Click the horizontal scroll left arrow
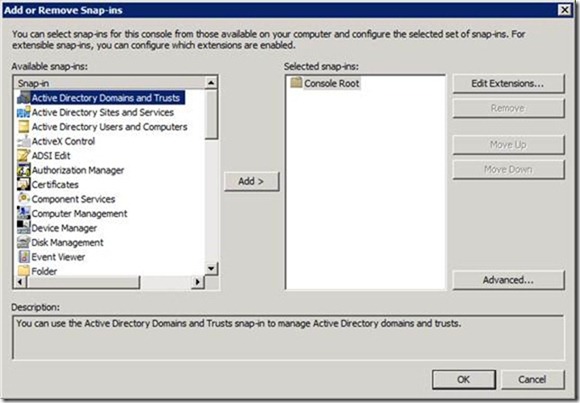The image size is (580, 403). click(x=20, y=282)
